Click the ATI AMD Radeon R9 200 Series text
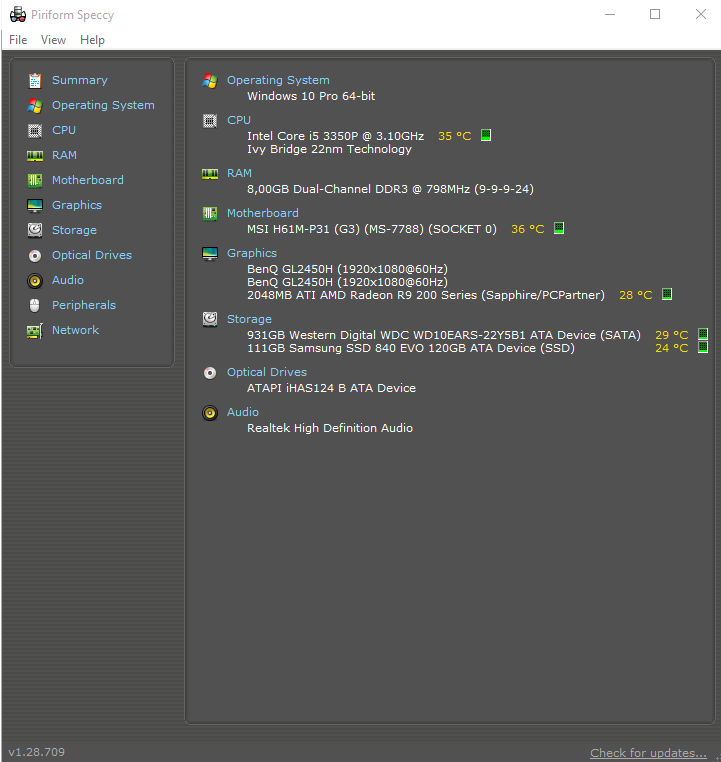Viewport: 721px width, 762px height. click(x=426, y=295)
